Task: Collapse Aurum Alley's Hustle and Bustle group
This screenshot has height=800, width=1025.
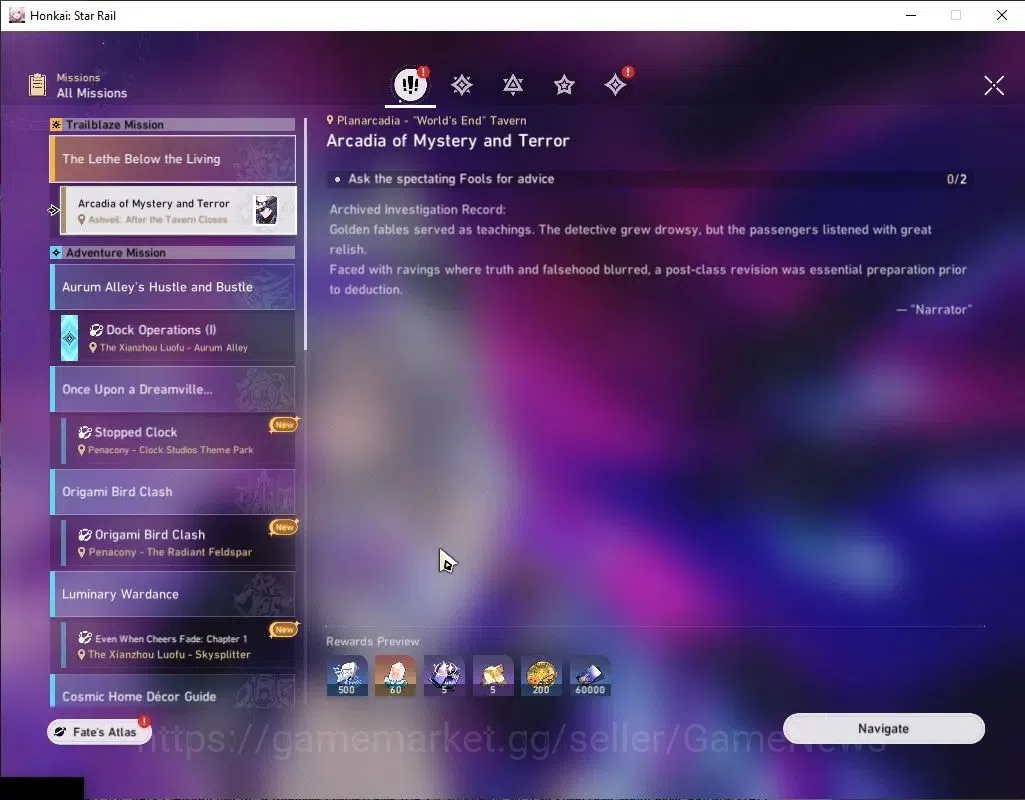Action: (173, 287)
